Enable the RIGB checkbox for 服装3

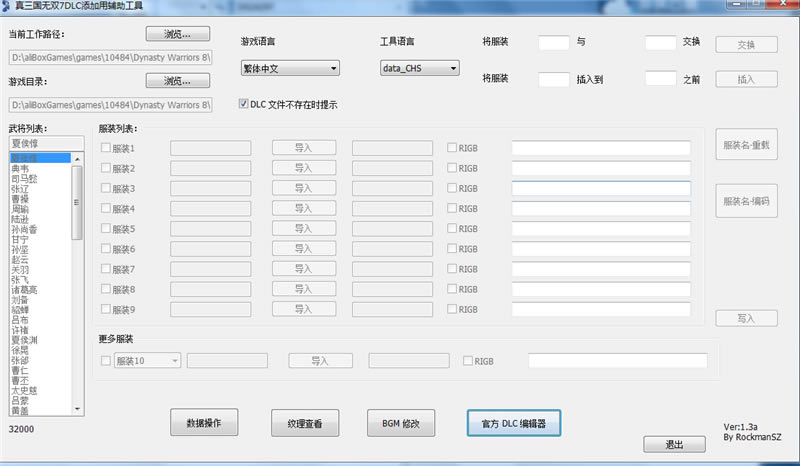tap(452, 188)
